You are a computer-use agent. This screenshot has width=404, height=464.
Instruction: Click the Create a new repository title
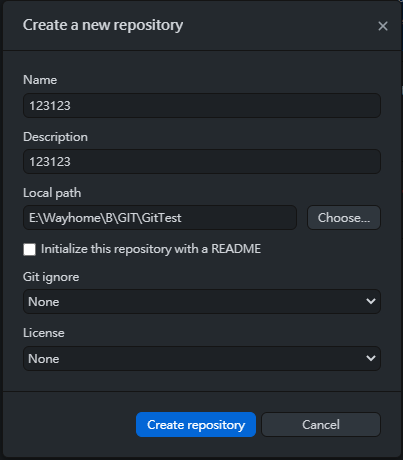click(x=103, y=25)
